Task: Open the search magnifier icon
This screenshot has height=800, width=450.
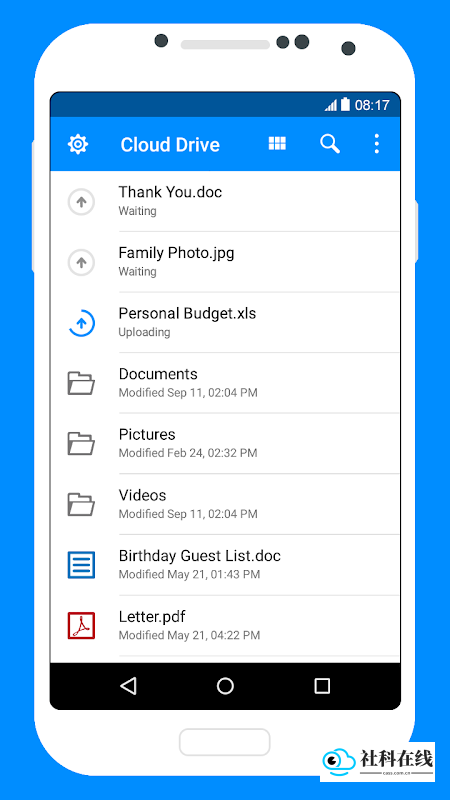Action: point(330,144)
